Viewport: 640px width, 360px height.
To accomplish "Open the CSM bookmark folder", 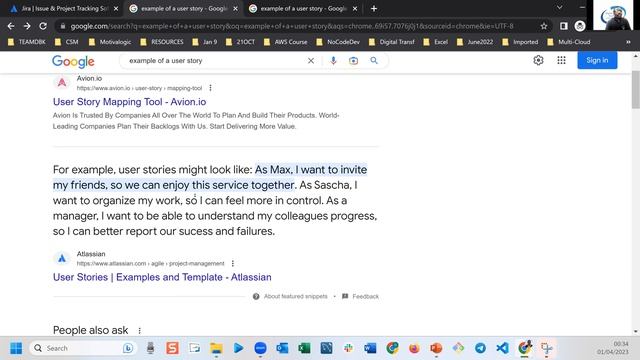I will (x=67, y=42).
